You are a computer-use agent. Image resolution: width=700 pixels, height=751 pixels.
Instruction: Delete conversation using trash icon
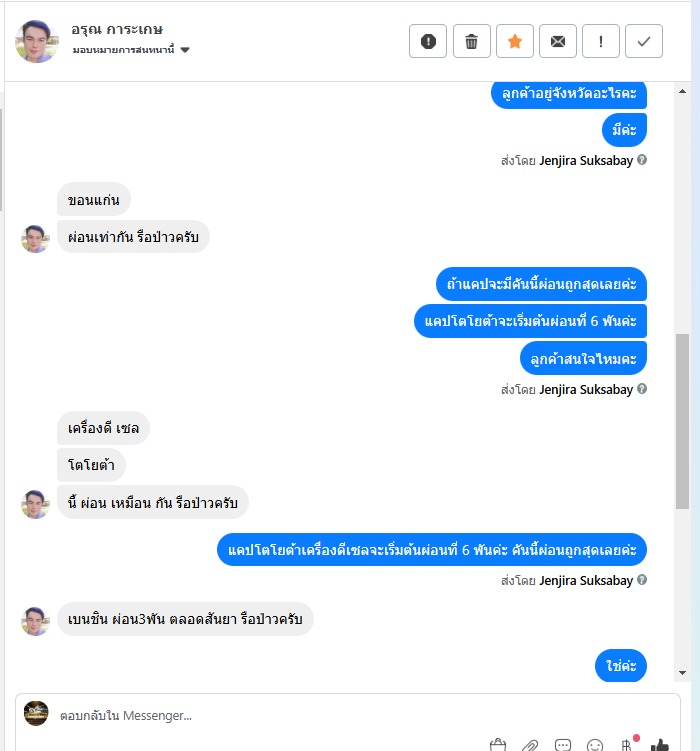pyautogui.click(x=472, y=41)
